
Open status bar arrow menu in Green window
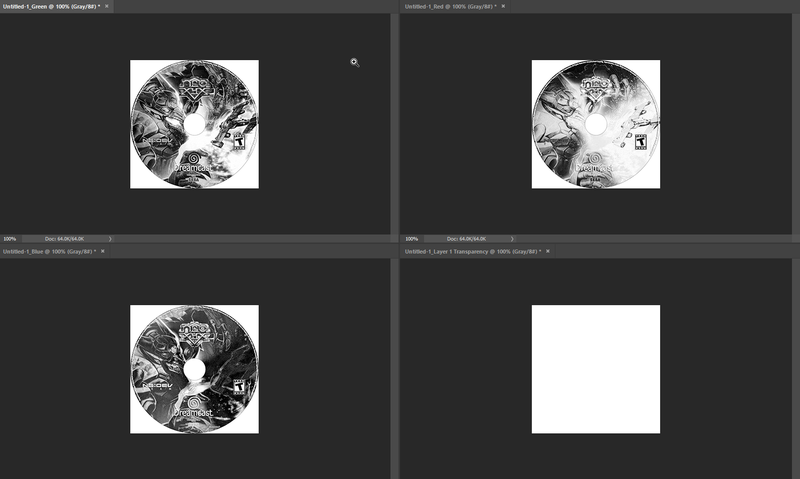pos(110,239)
